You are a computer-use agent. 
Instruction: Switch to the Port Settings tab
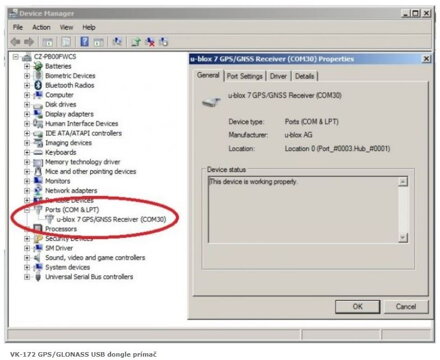coord(245,76)
